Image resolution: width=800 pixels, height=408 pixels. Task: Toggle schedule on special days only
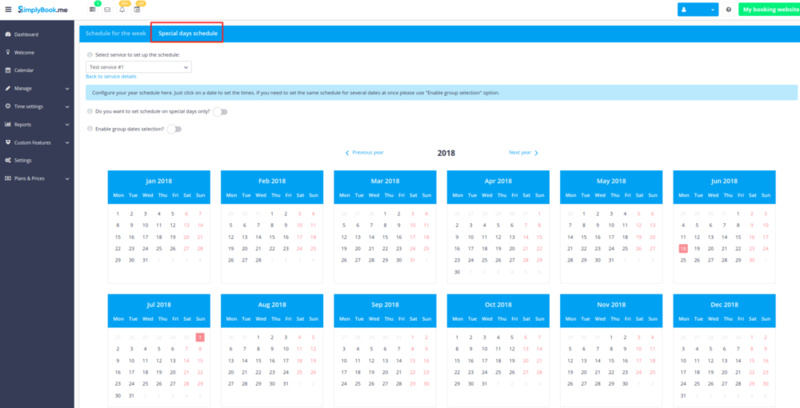coord(219,112)
